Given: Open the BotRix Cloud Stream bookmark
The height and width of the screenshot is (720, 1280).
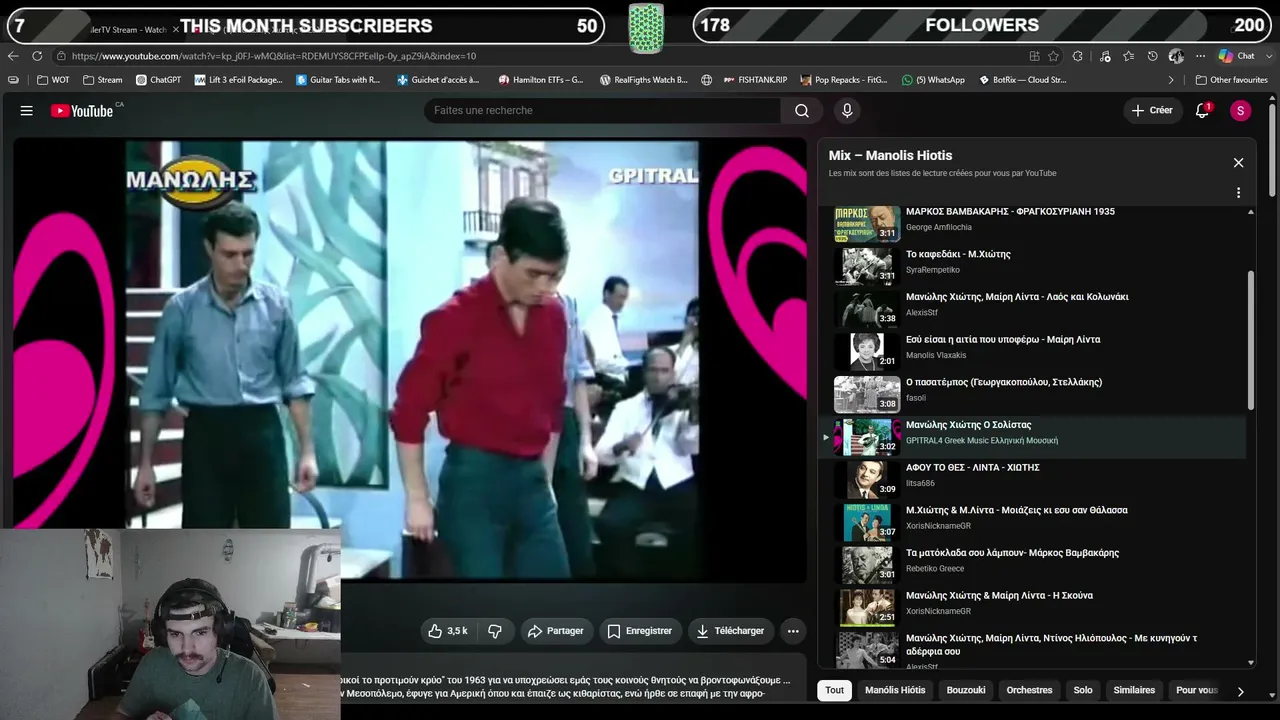Looking at the screenshot, I should (1022, 80).
